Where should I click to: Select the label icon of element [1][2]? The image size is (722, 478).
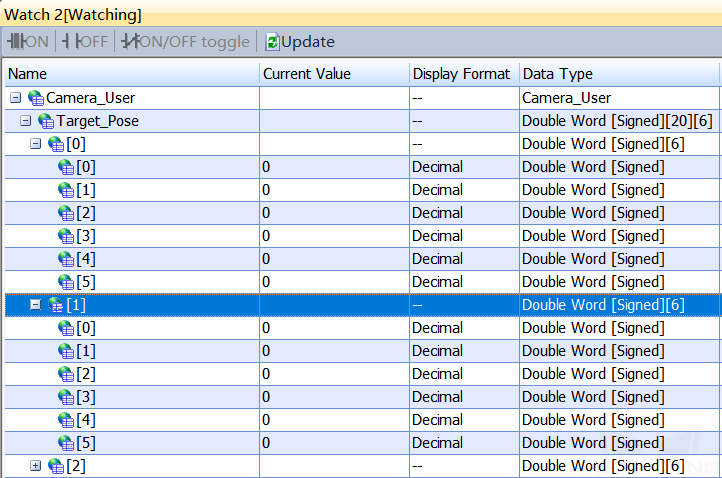coord(66,374)
